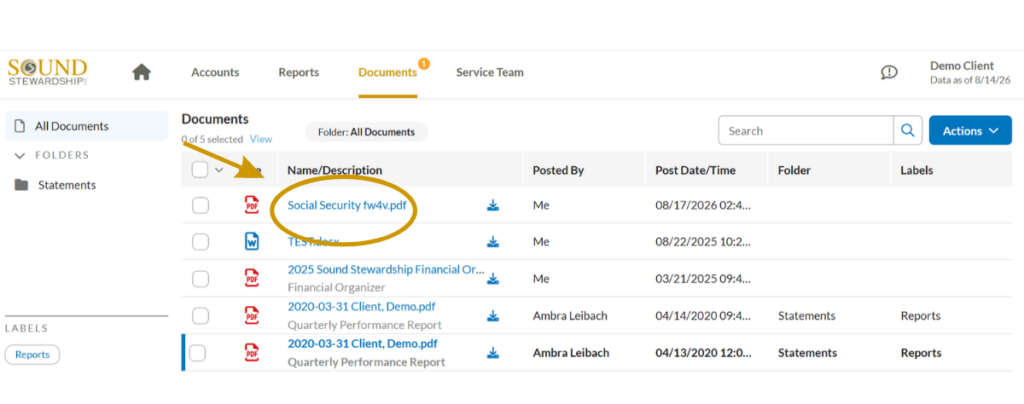Click the Statements folder icon in sidebar
1024x404 pixels.
point(22,185)
